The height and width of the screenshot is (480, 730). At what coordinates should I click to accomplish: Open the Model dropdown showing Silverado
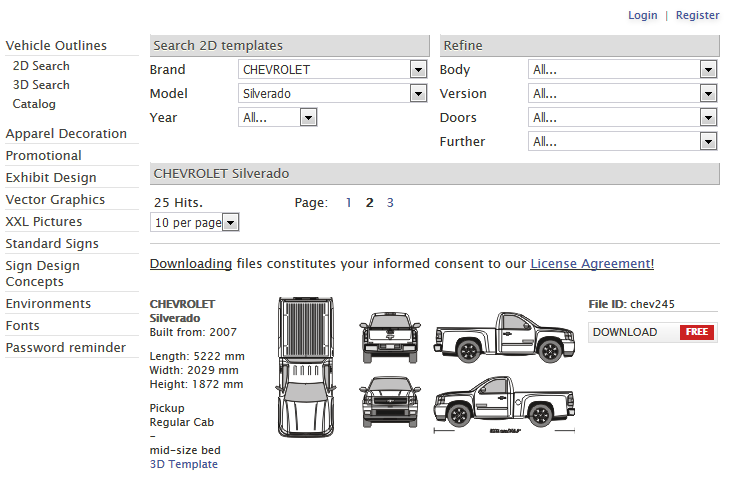[x=332, y=94]
